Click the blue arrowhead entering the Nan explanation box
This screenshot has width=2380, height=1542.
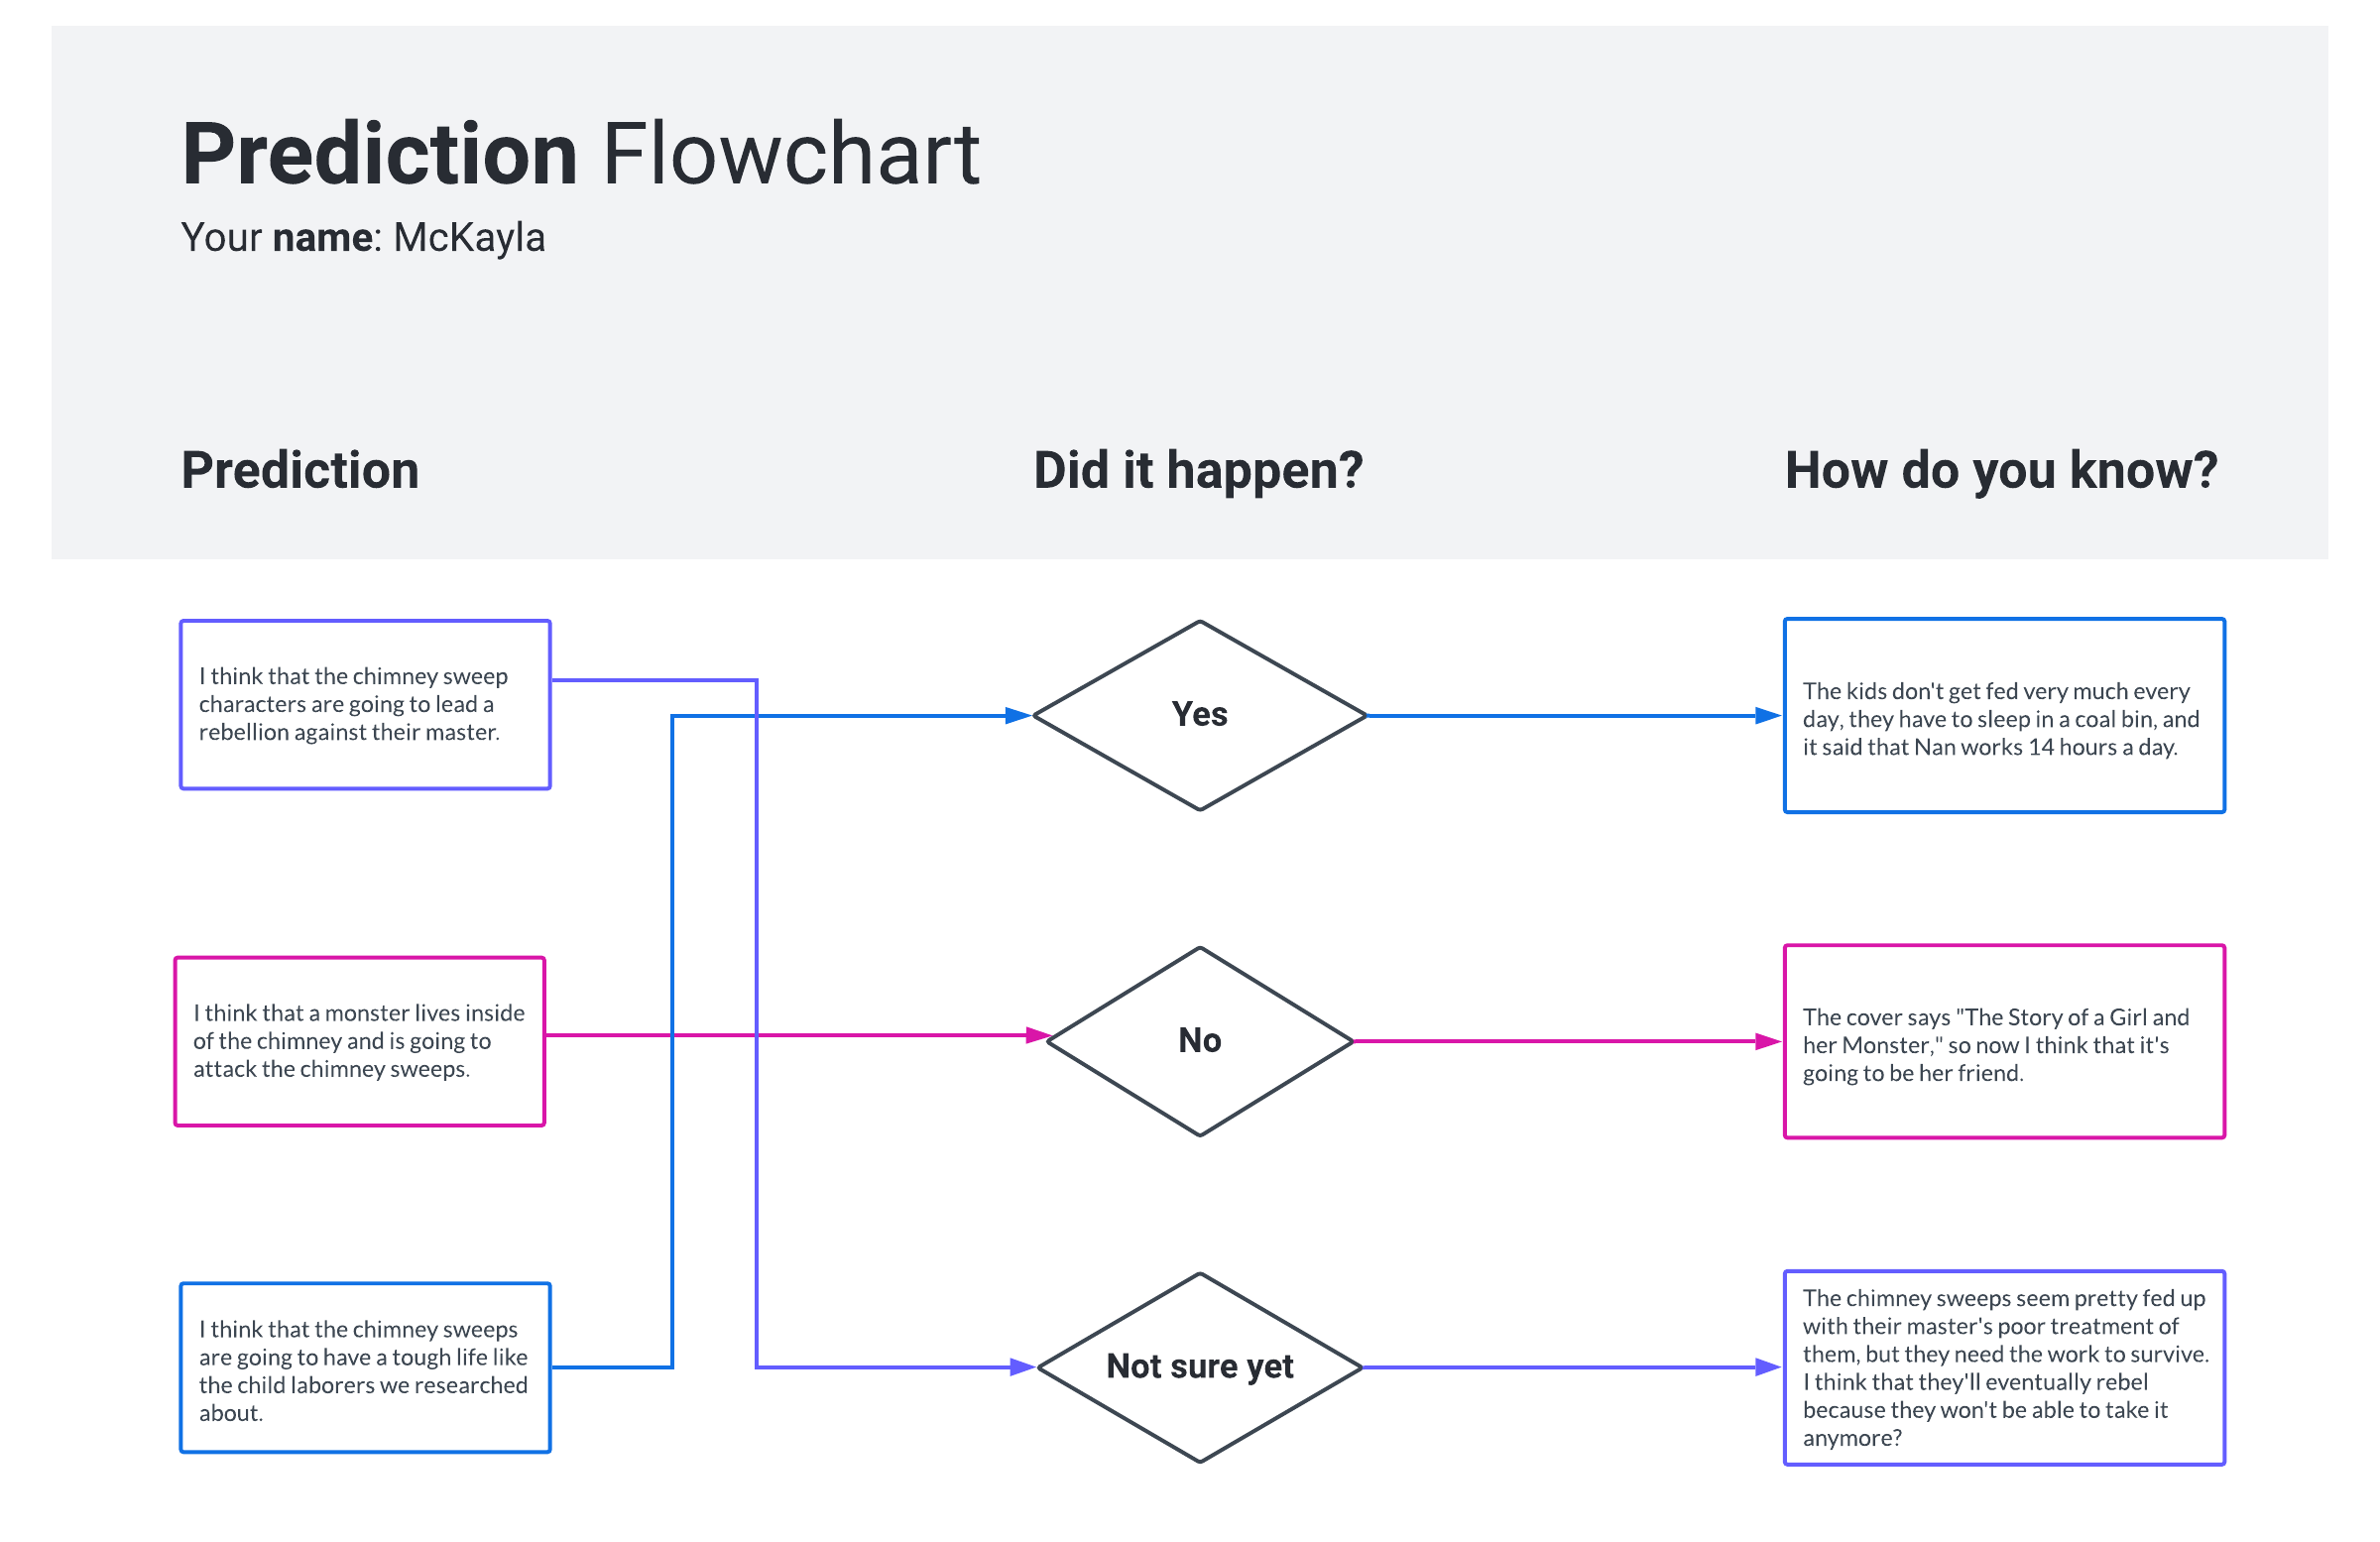(x=1768, y=716)
